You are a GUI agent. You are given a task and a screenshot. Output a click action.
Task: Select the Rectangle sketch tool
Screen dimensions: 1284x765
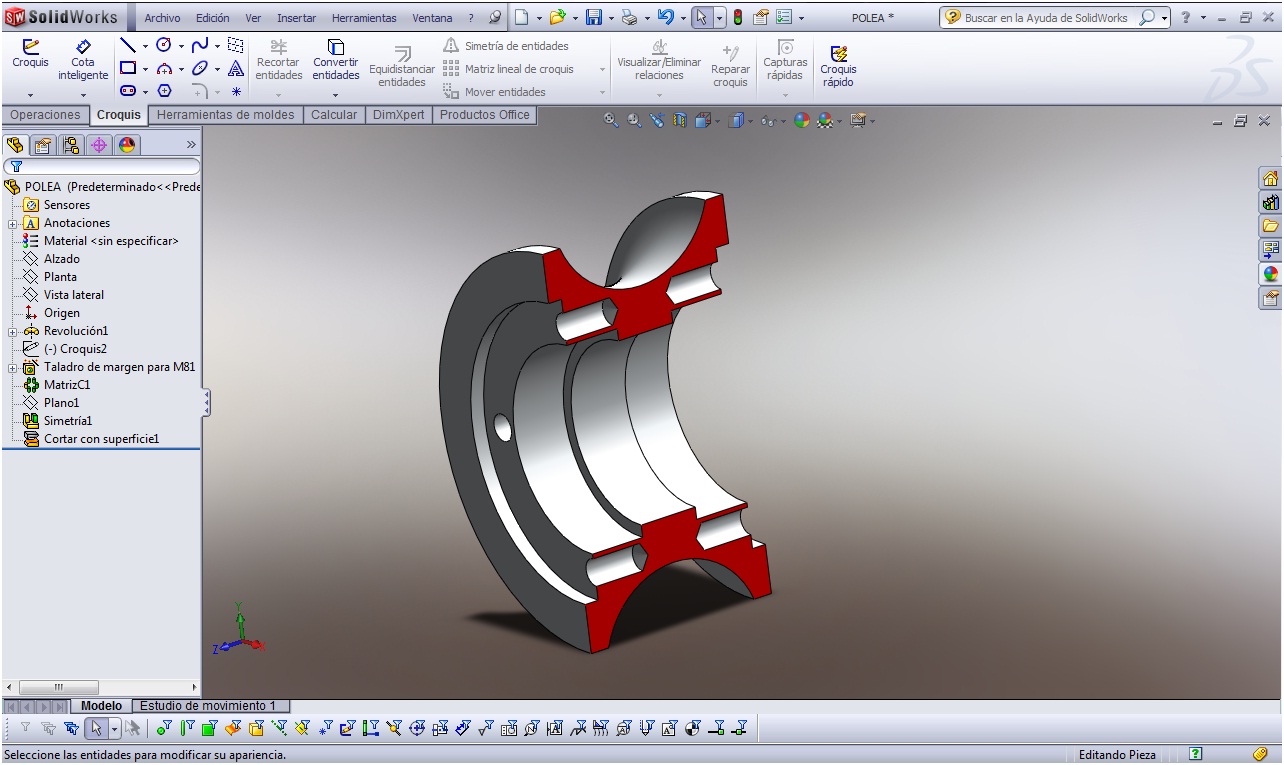click(x=128, y=68)
